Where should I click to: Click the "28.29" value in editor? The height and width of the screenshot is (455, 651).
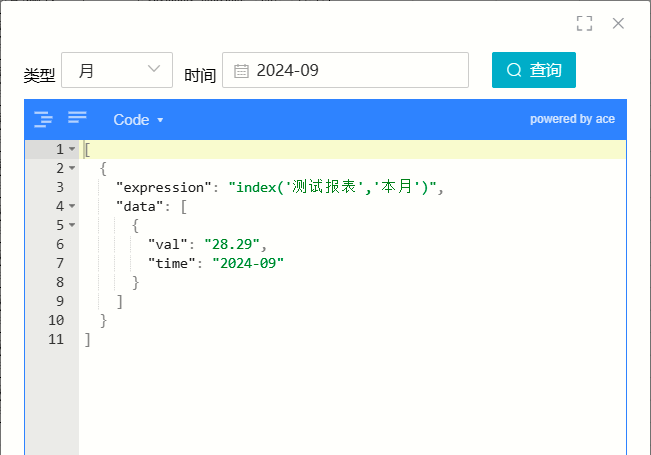click(232, 244)
